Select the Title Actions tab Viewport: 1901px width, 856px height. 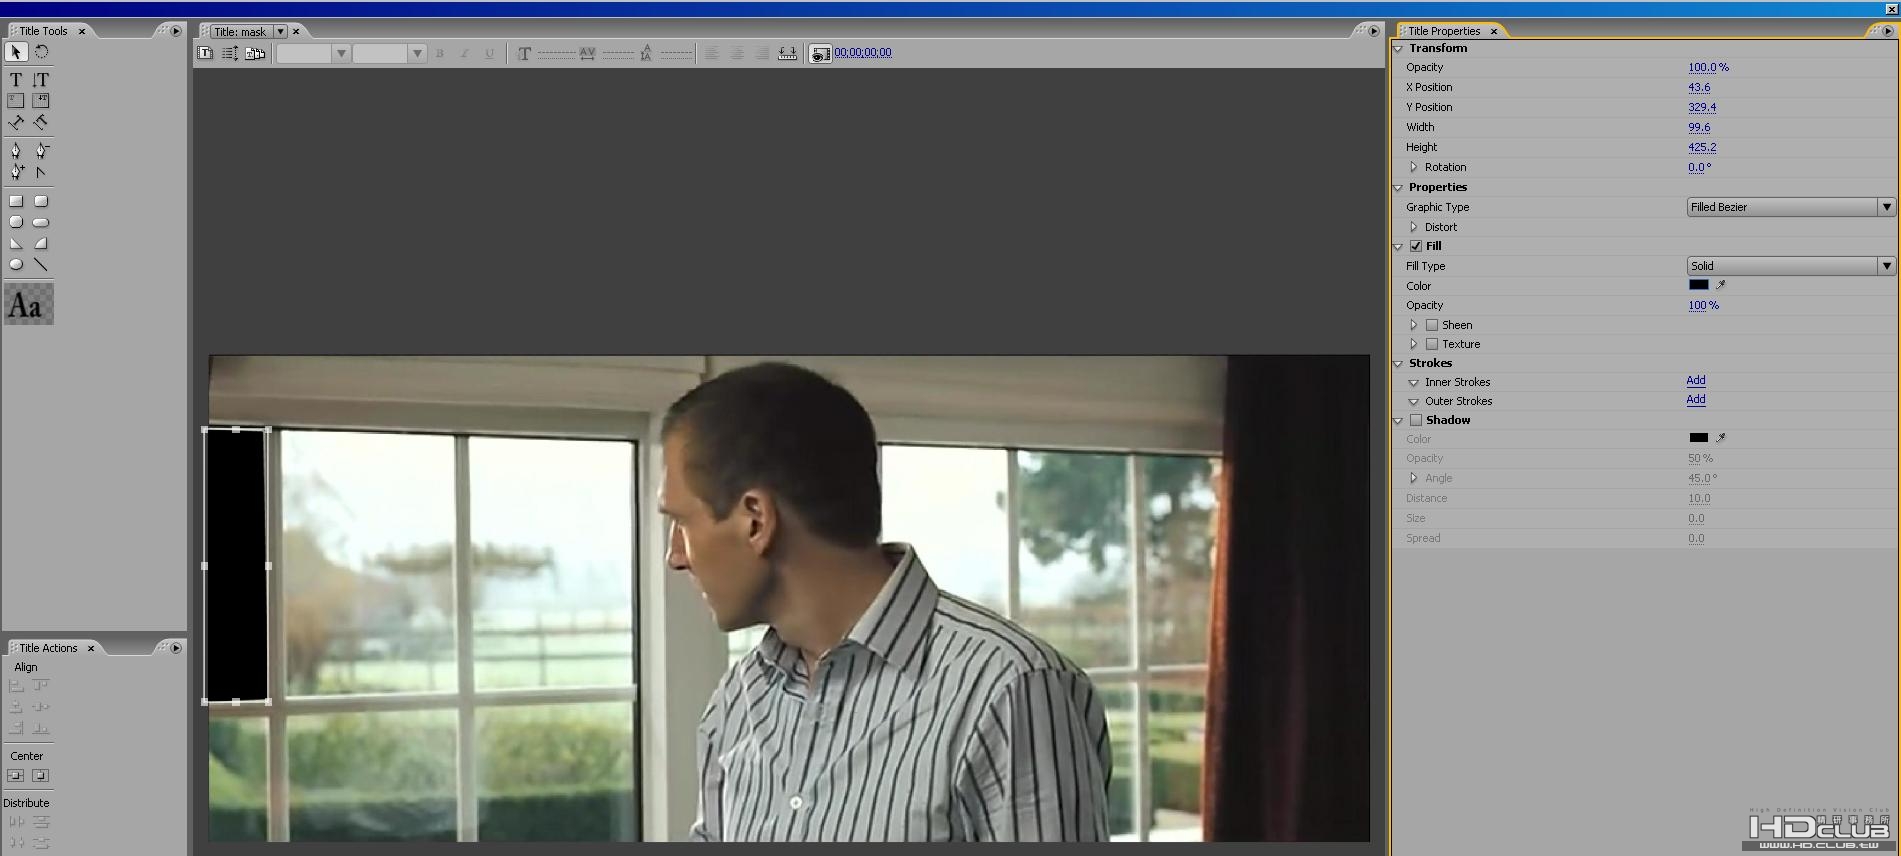pyautogui.click(x=48, y=648)
